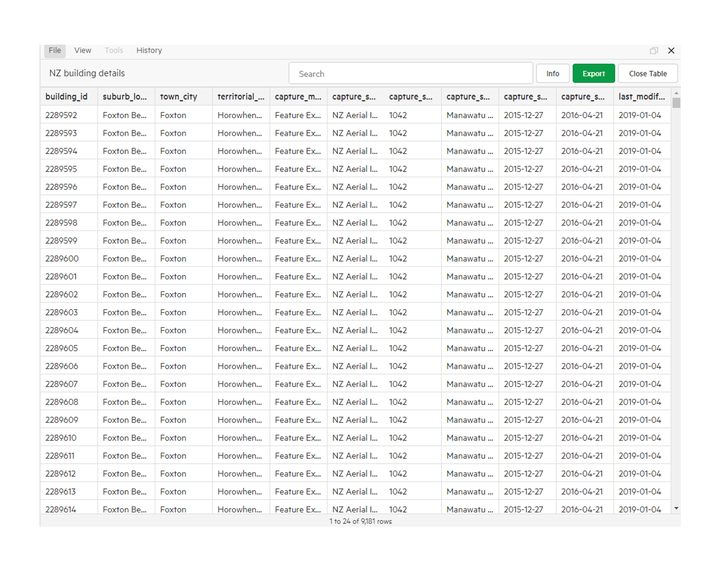
Task: Click 2019-01-04 in row 2289612
Action: (641, 473)
